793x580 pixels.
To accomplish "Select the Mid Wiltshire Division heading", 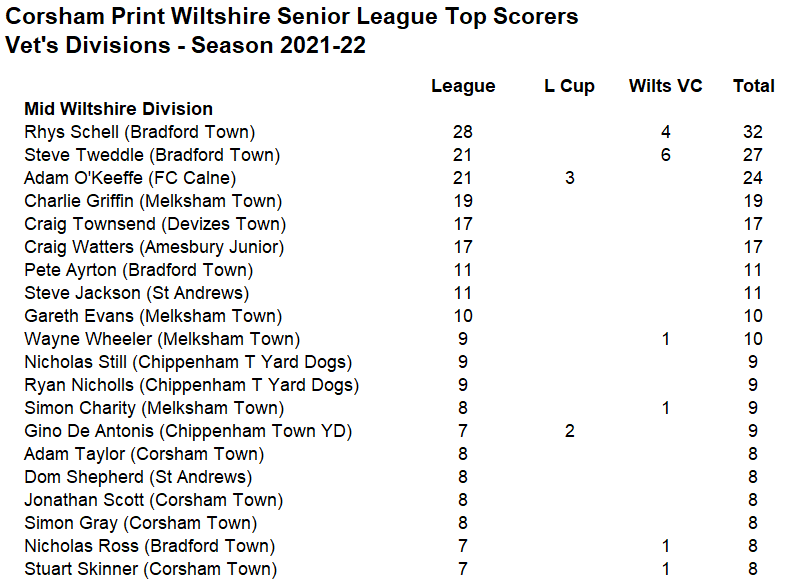I will [118, 109].
